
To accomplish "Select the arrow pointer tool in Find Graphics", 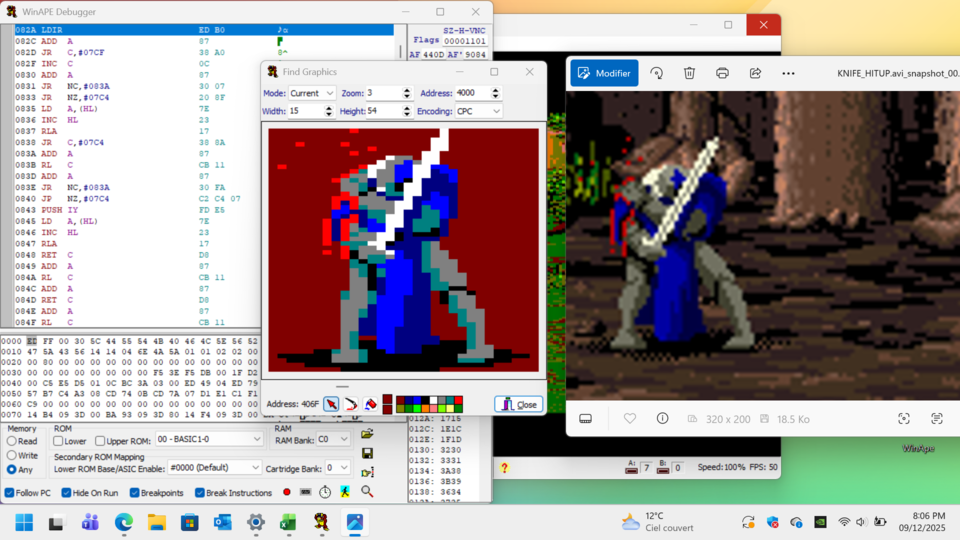I will (331, 404).
